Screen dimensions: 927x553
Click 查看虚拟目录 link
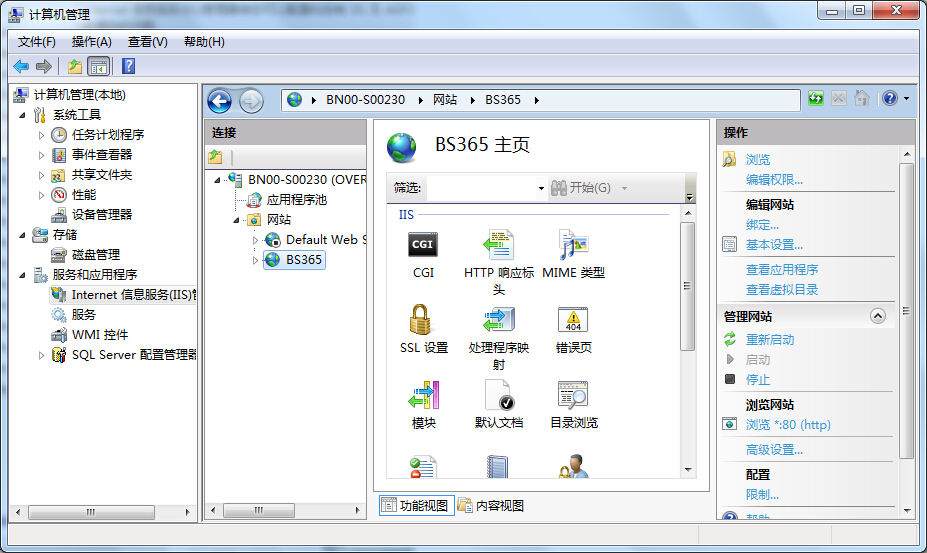tap(782, 290)
